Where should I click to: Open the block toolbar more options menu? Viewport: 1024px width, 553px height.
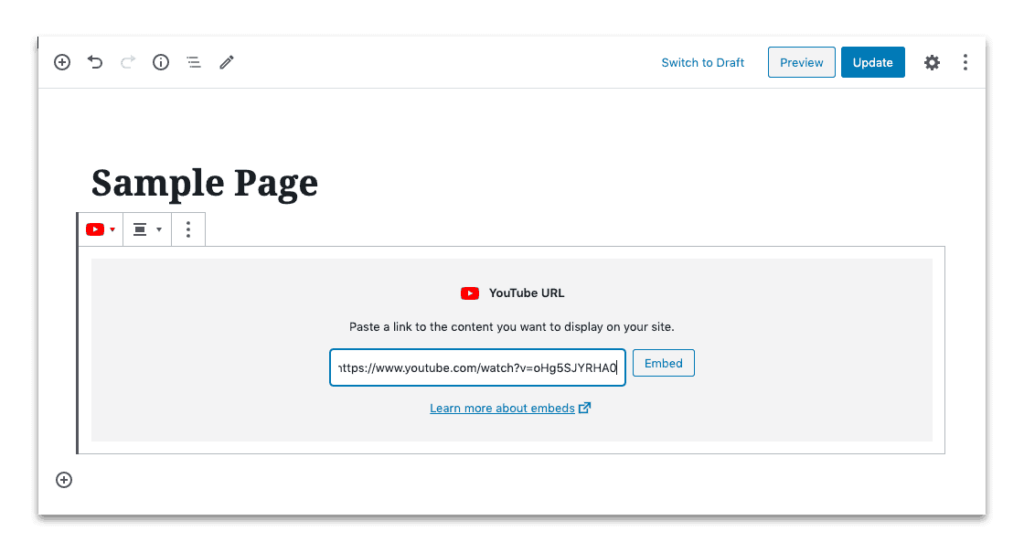click(188, 229)
